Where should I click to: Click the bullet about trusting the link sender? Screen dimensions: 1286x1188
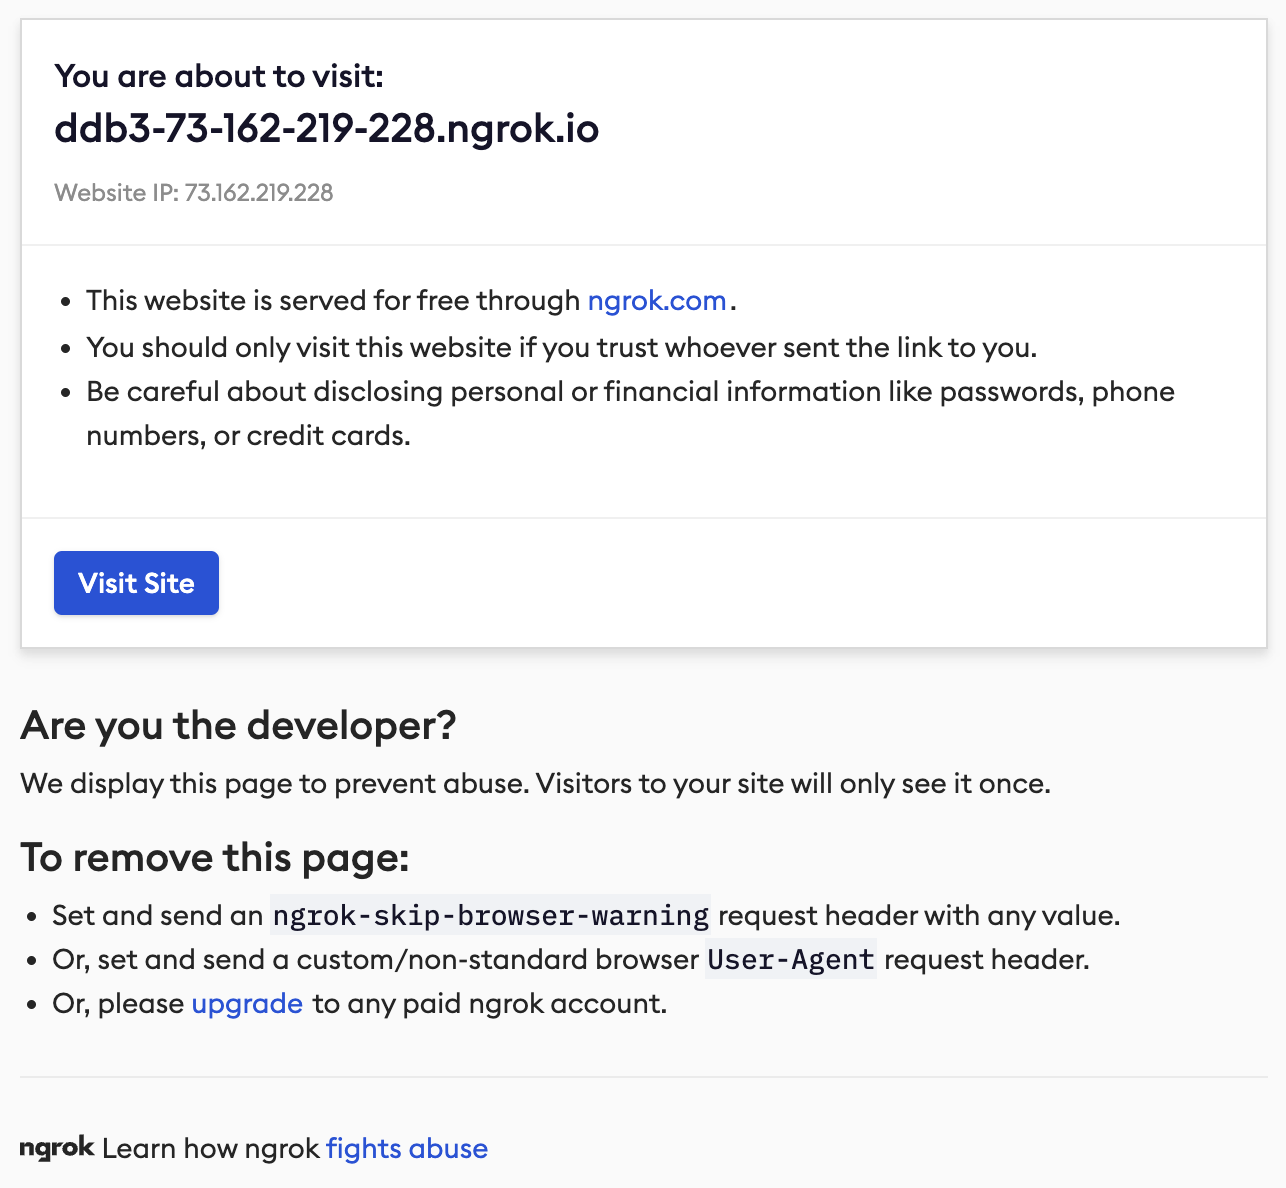561,348
